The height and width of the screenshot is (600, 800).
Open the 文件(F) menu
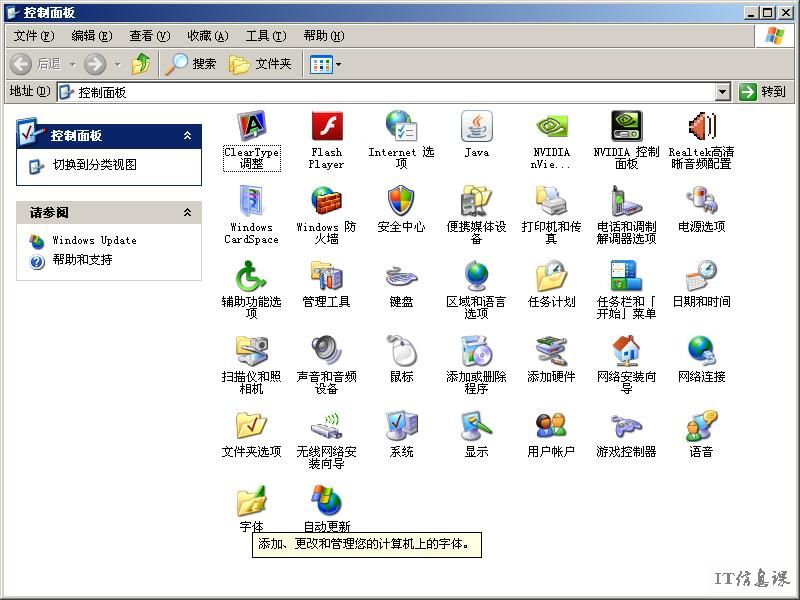coord(34,36)
